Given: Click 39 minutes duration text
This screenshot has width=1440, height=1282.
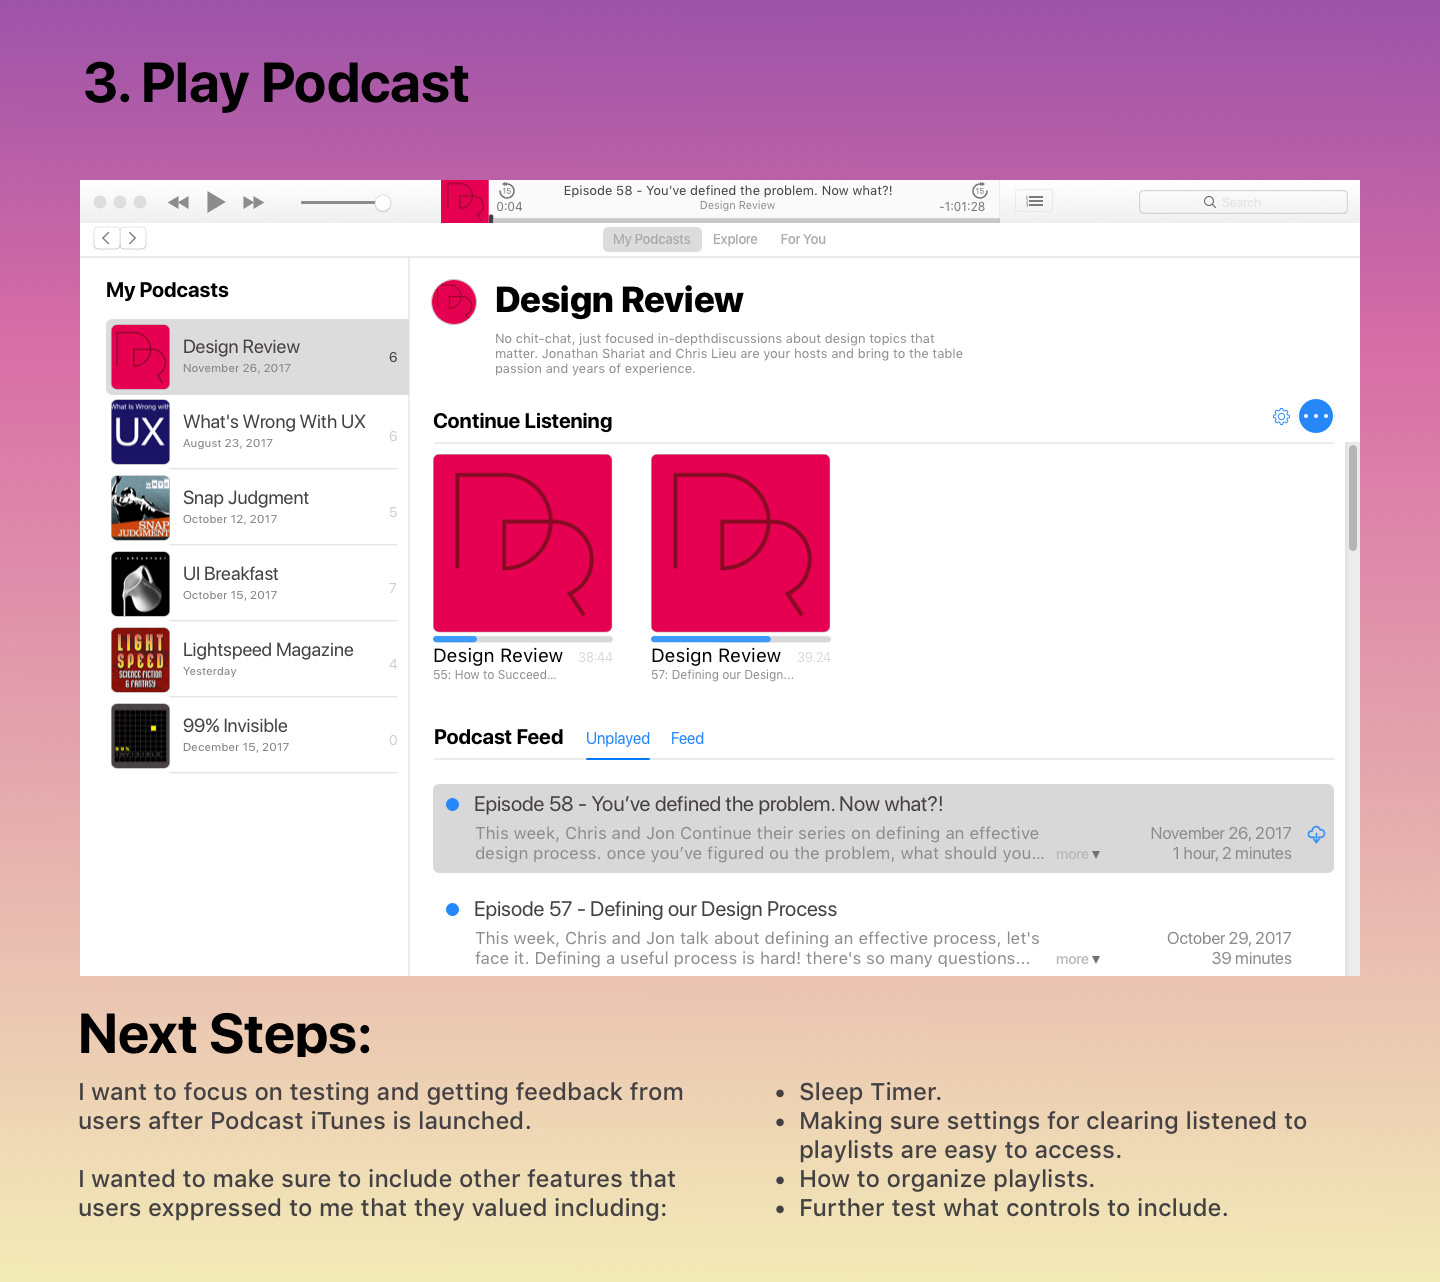Looking at the screenshot, I should [1251, 958].
